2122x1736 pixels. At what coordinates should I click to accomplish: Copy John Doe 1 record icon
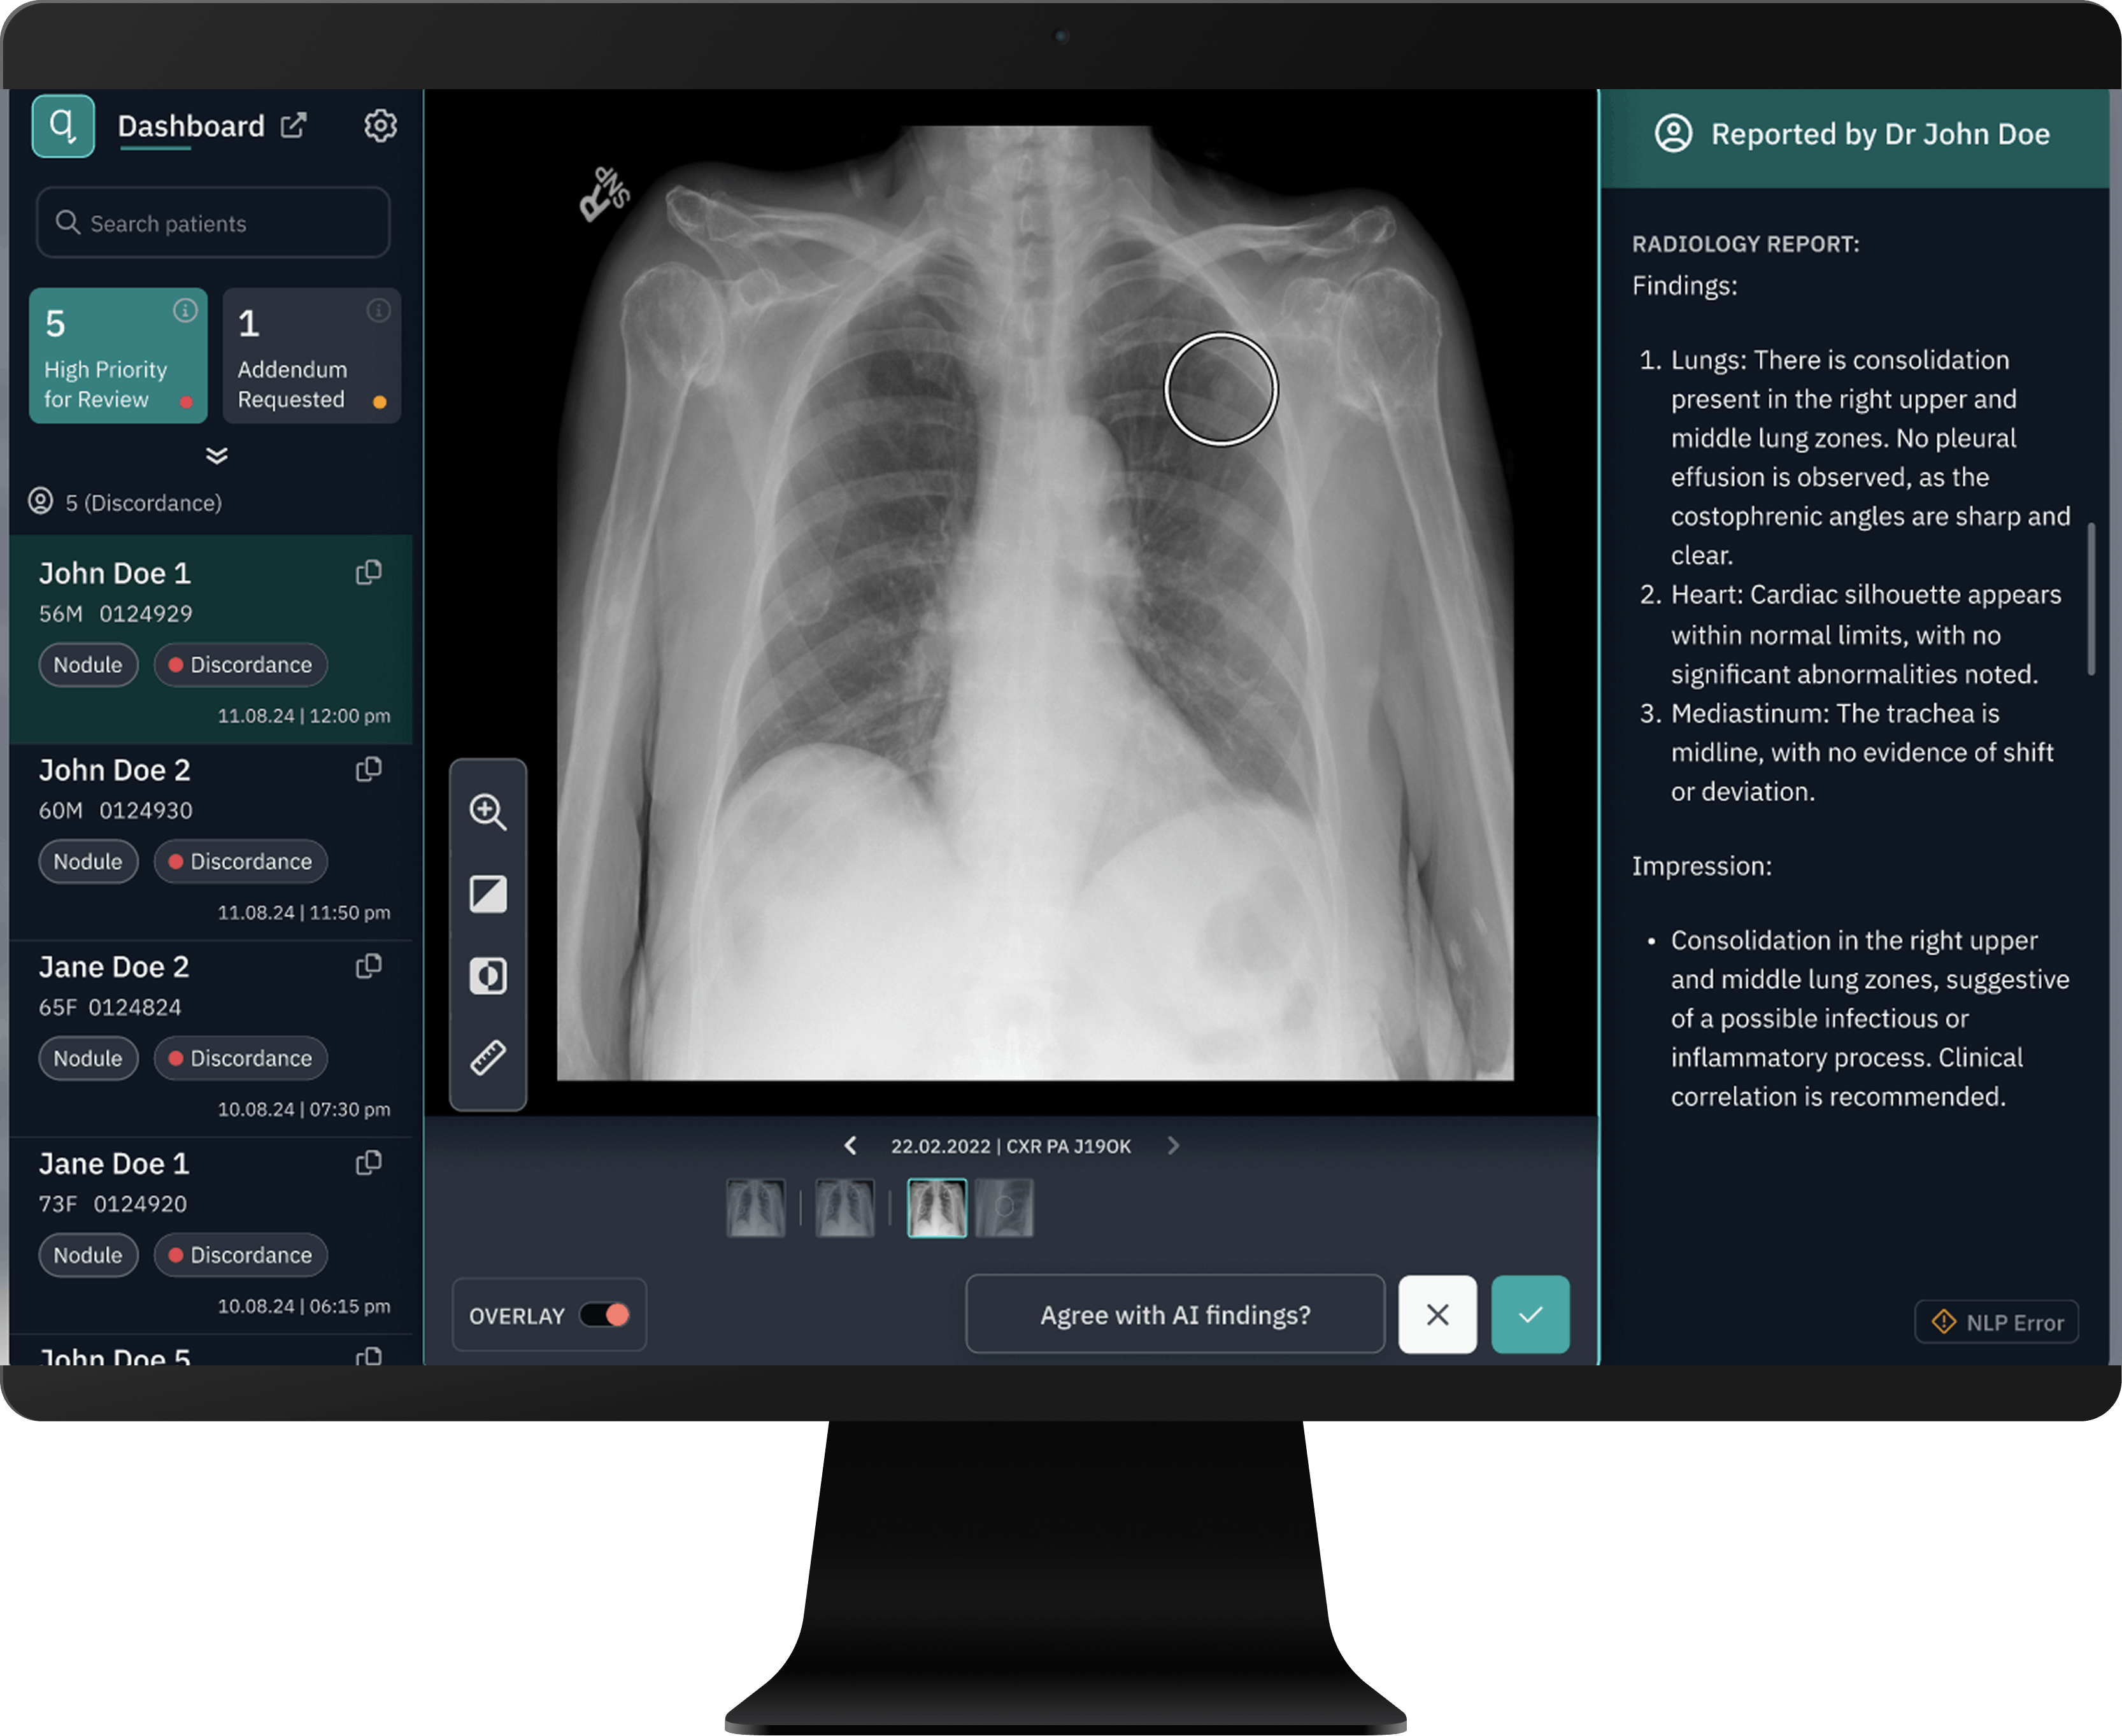(369, 572)
